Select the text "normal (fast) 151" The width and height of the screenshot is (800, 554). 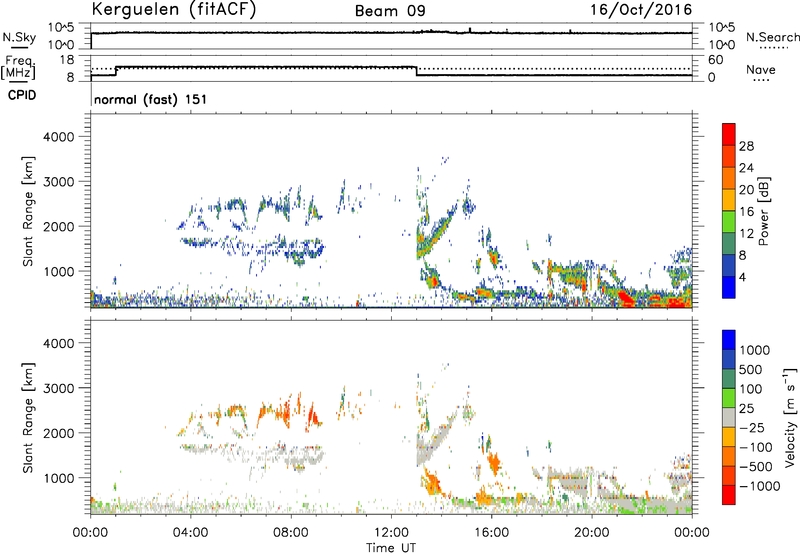pos(151,99)
